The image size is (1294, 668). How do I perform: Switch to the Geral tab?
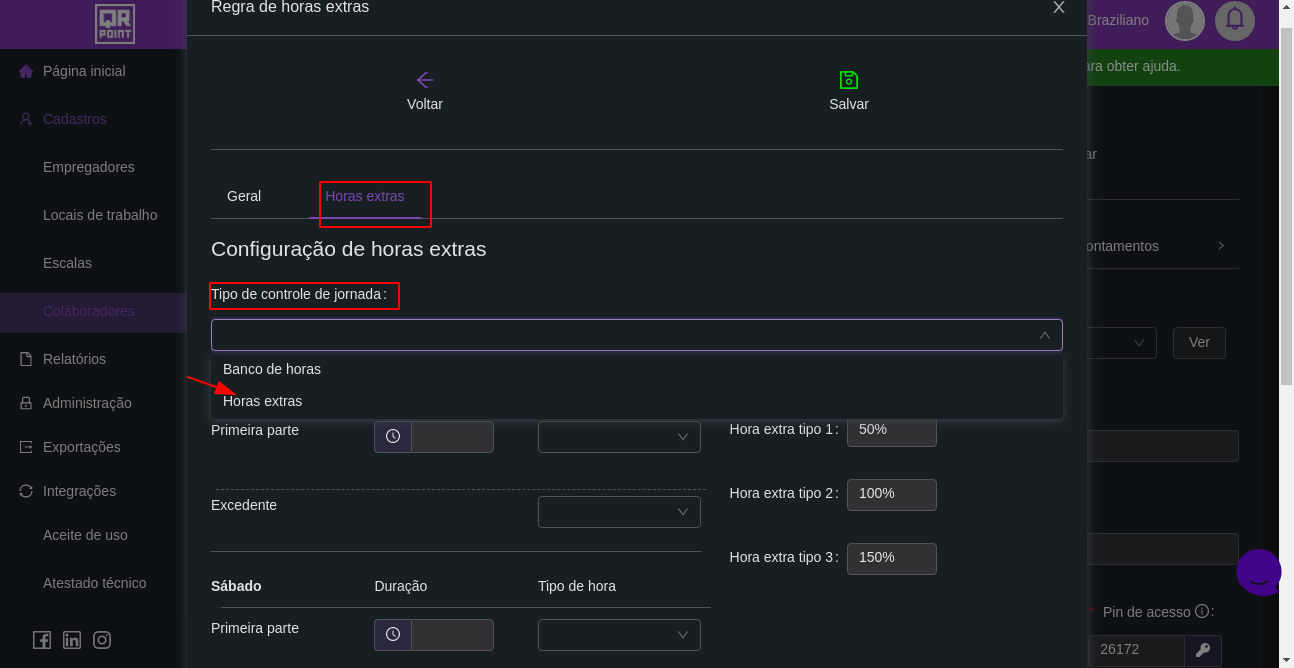tap(244, 196)
